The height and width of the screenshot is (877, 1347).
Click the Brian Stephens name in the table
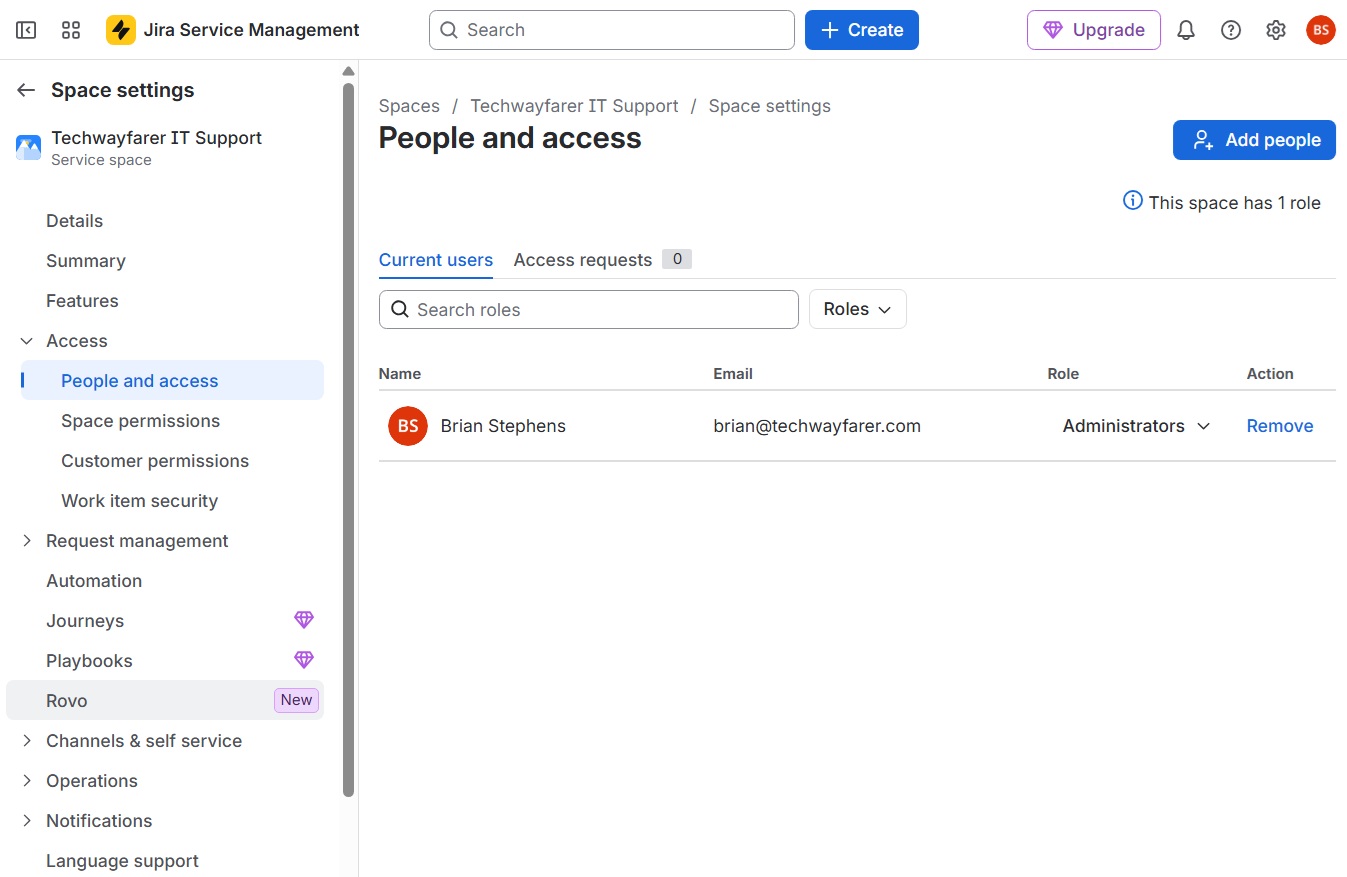tap(503, 426)
